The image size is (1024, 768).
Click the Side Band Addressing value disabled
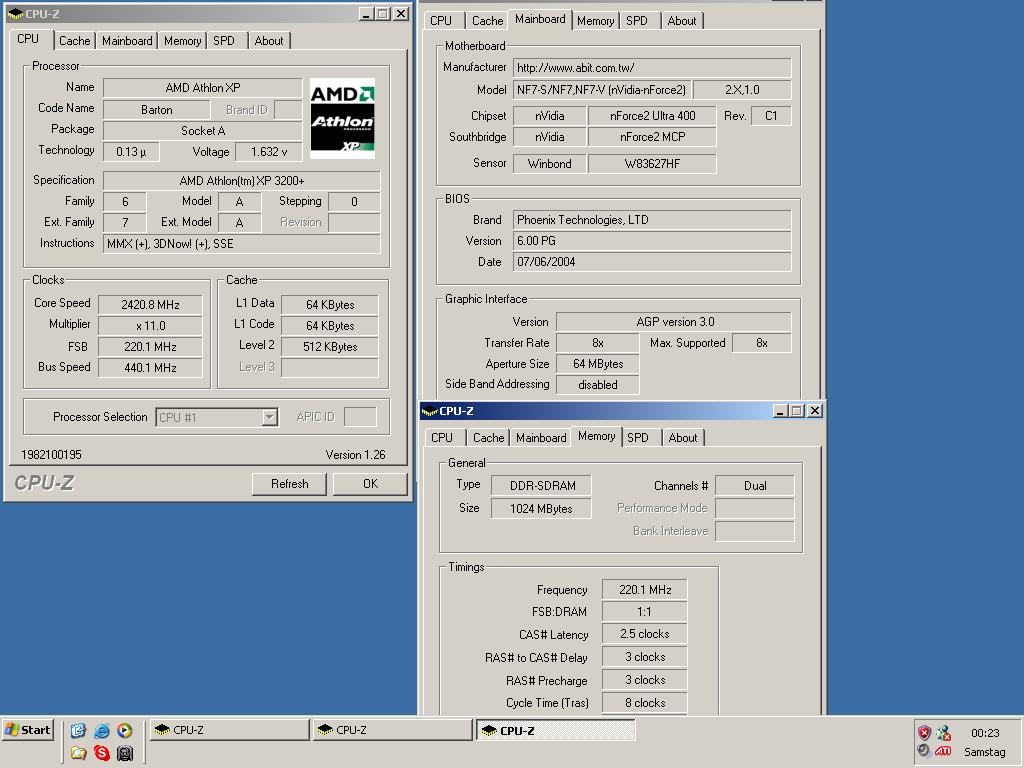pos(598,385)
